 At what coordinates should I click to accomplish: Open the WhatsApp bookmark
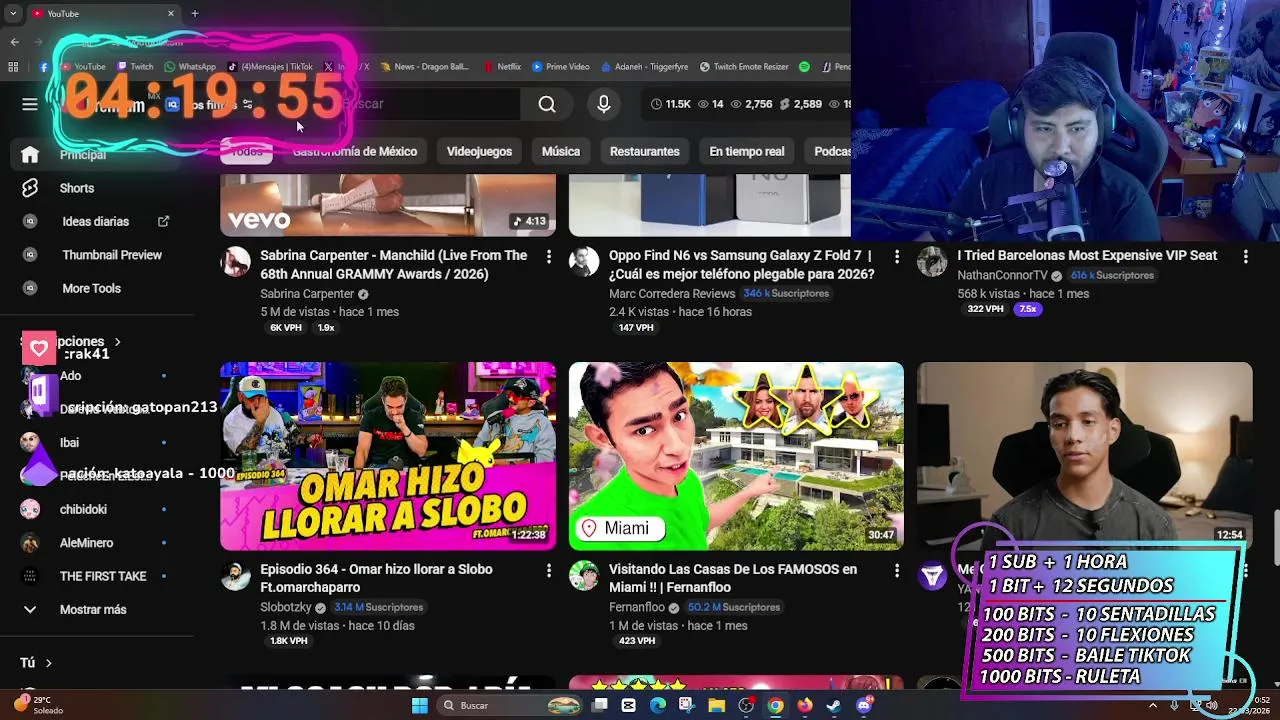click(189, 67)
